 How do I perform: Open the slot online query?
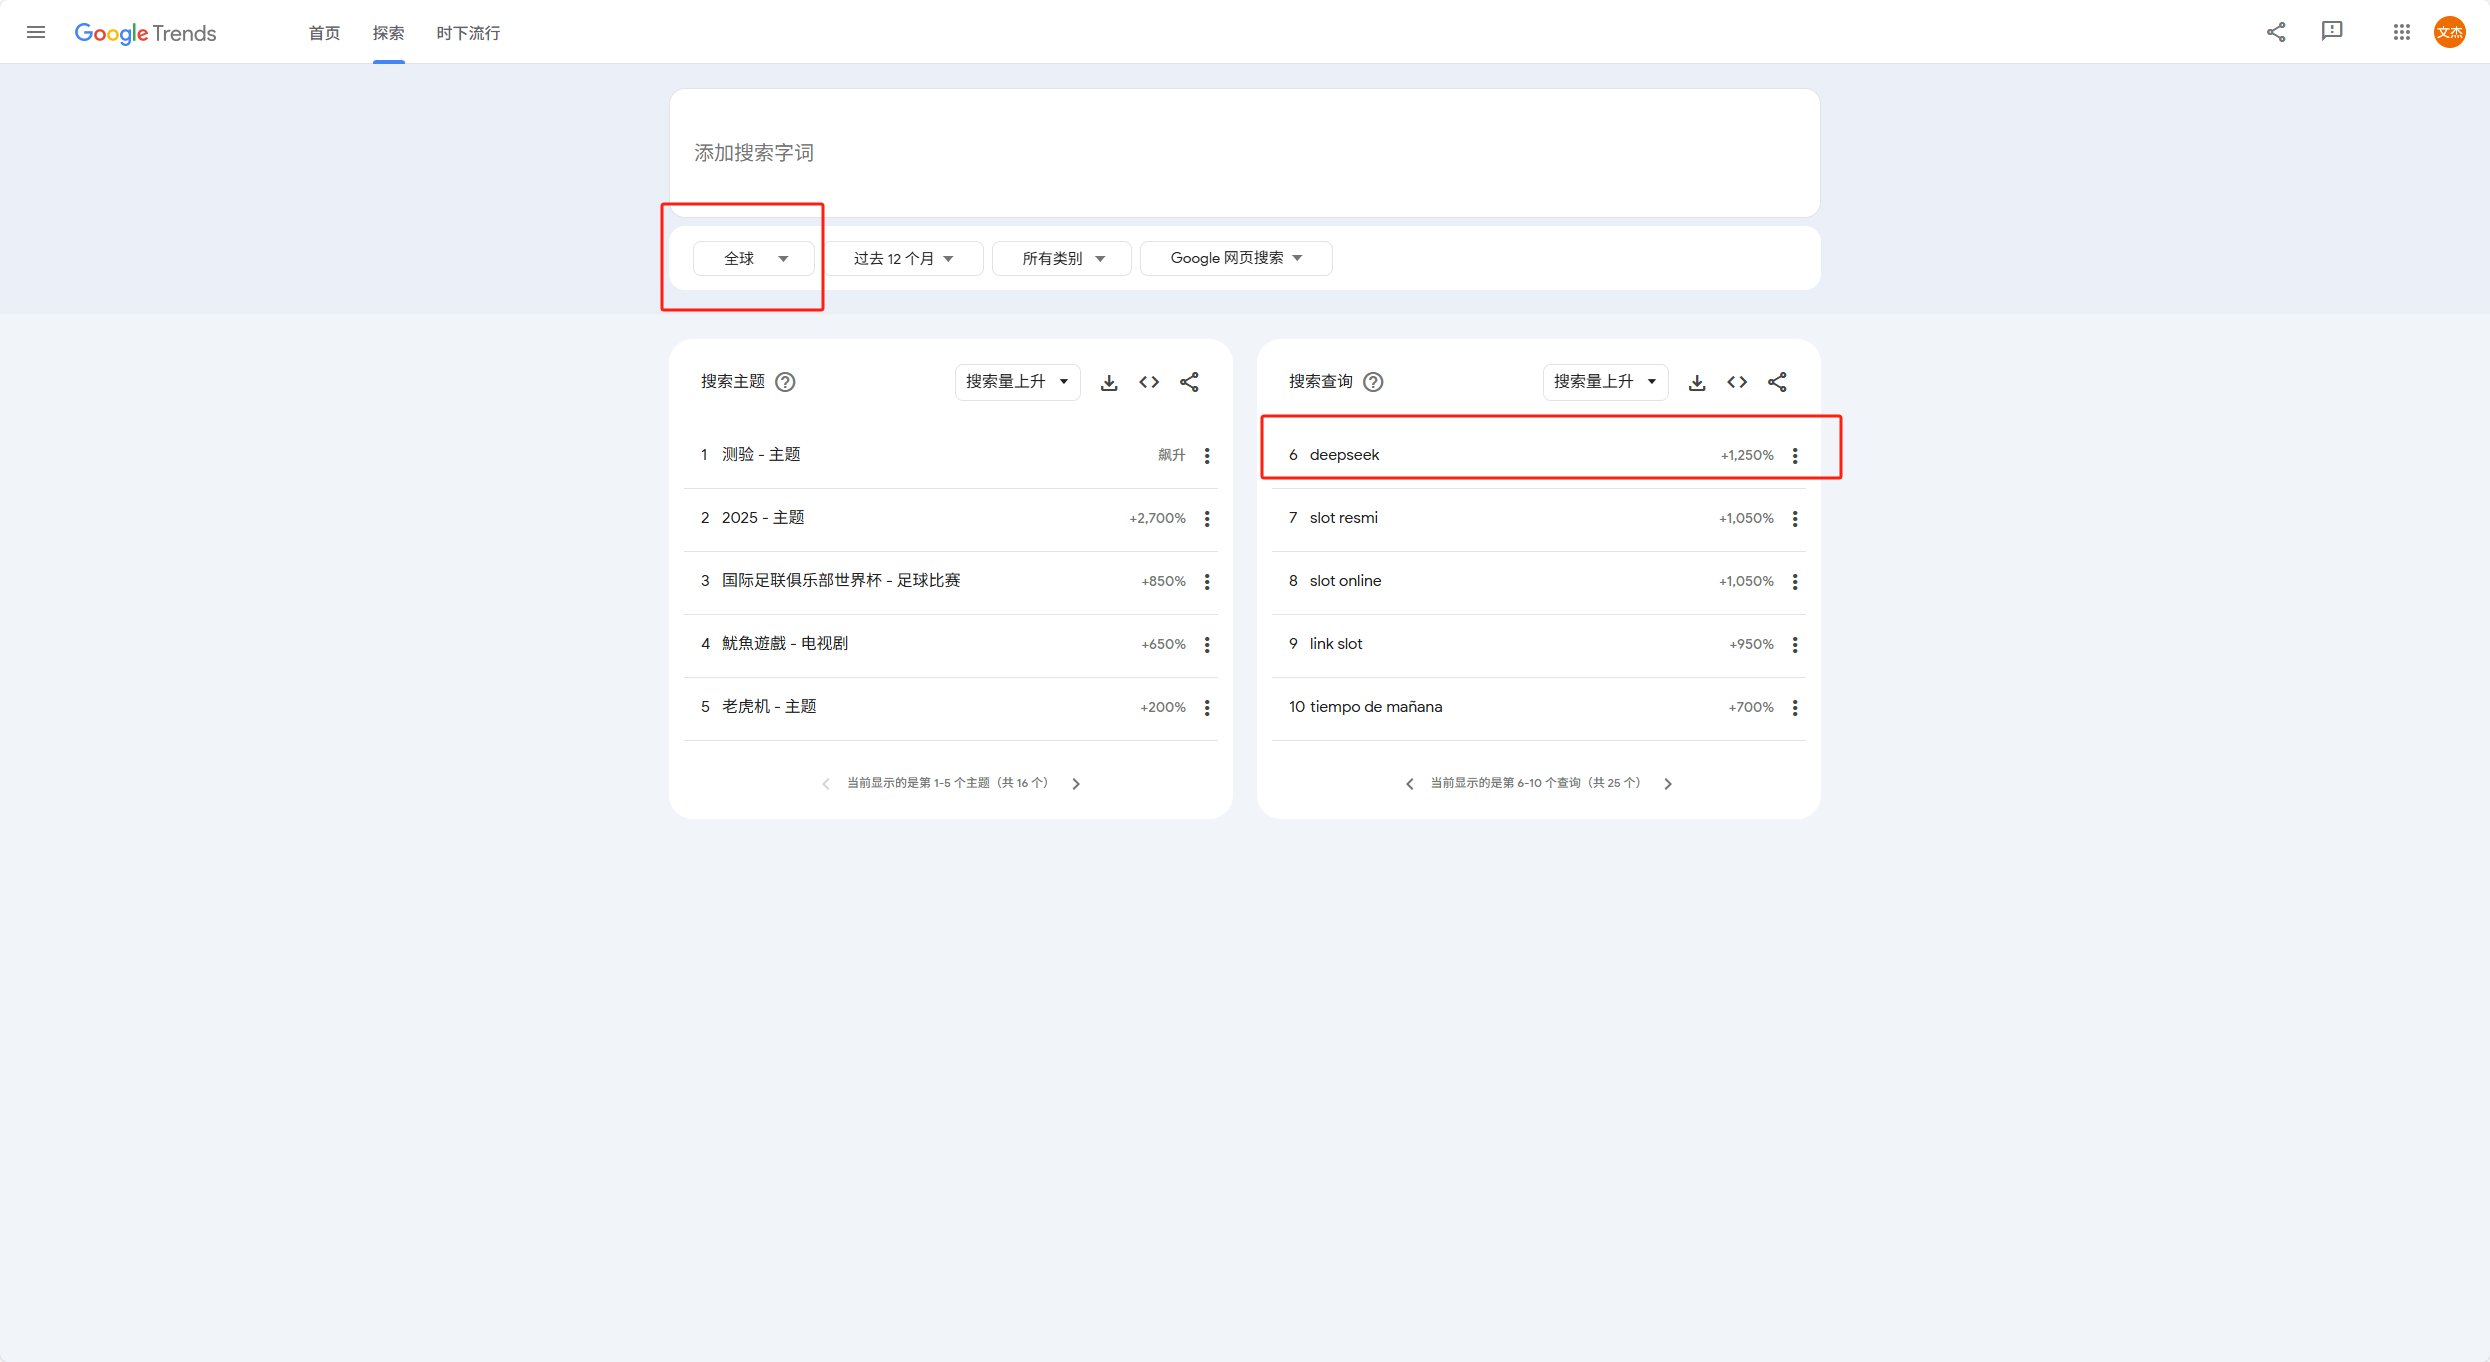[1345, 581]
